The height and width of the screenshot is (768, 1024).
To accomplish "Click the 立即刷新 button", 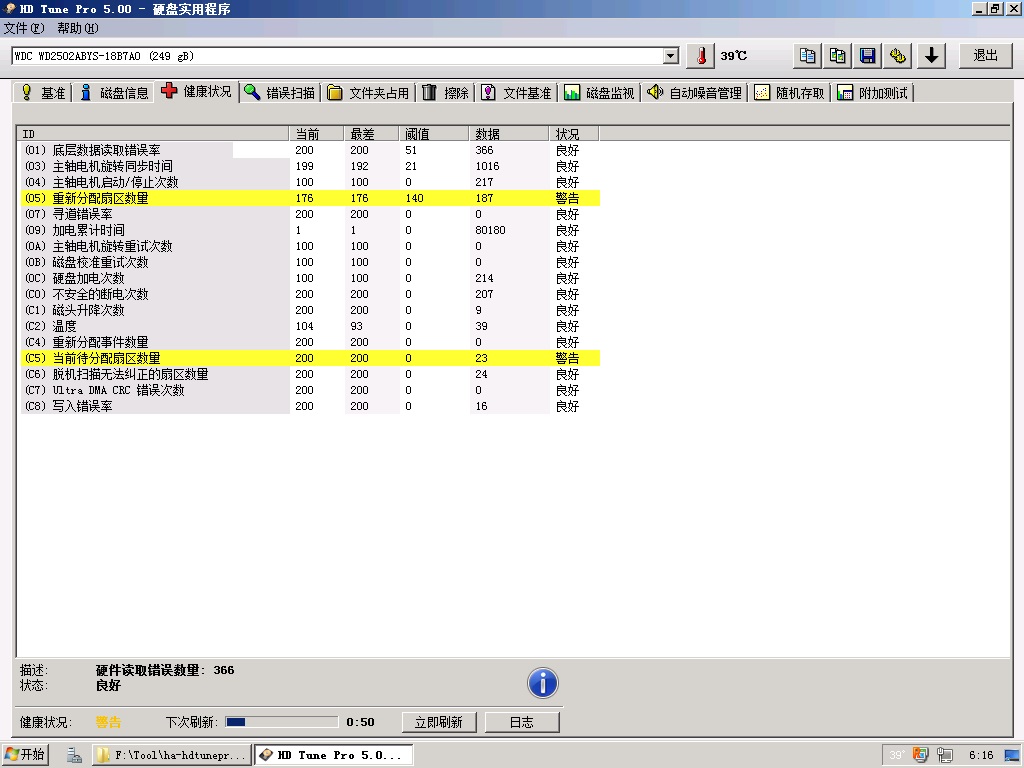I will click(x=439, y=722).
